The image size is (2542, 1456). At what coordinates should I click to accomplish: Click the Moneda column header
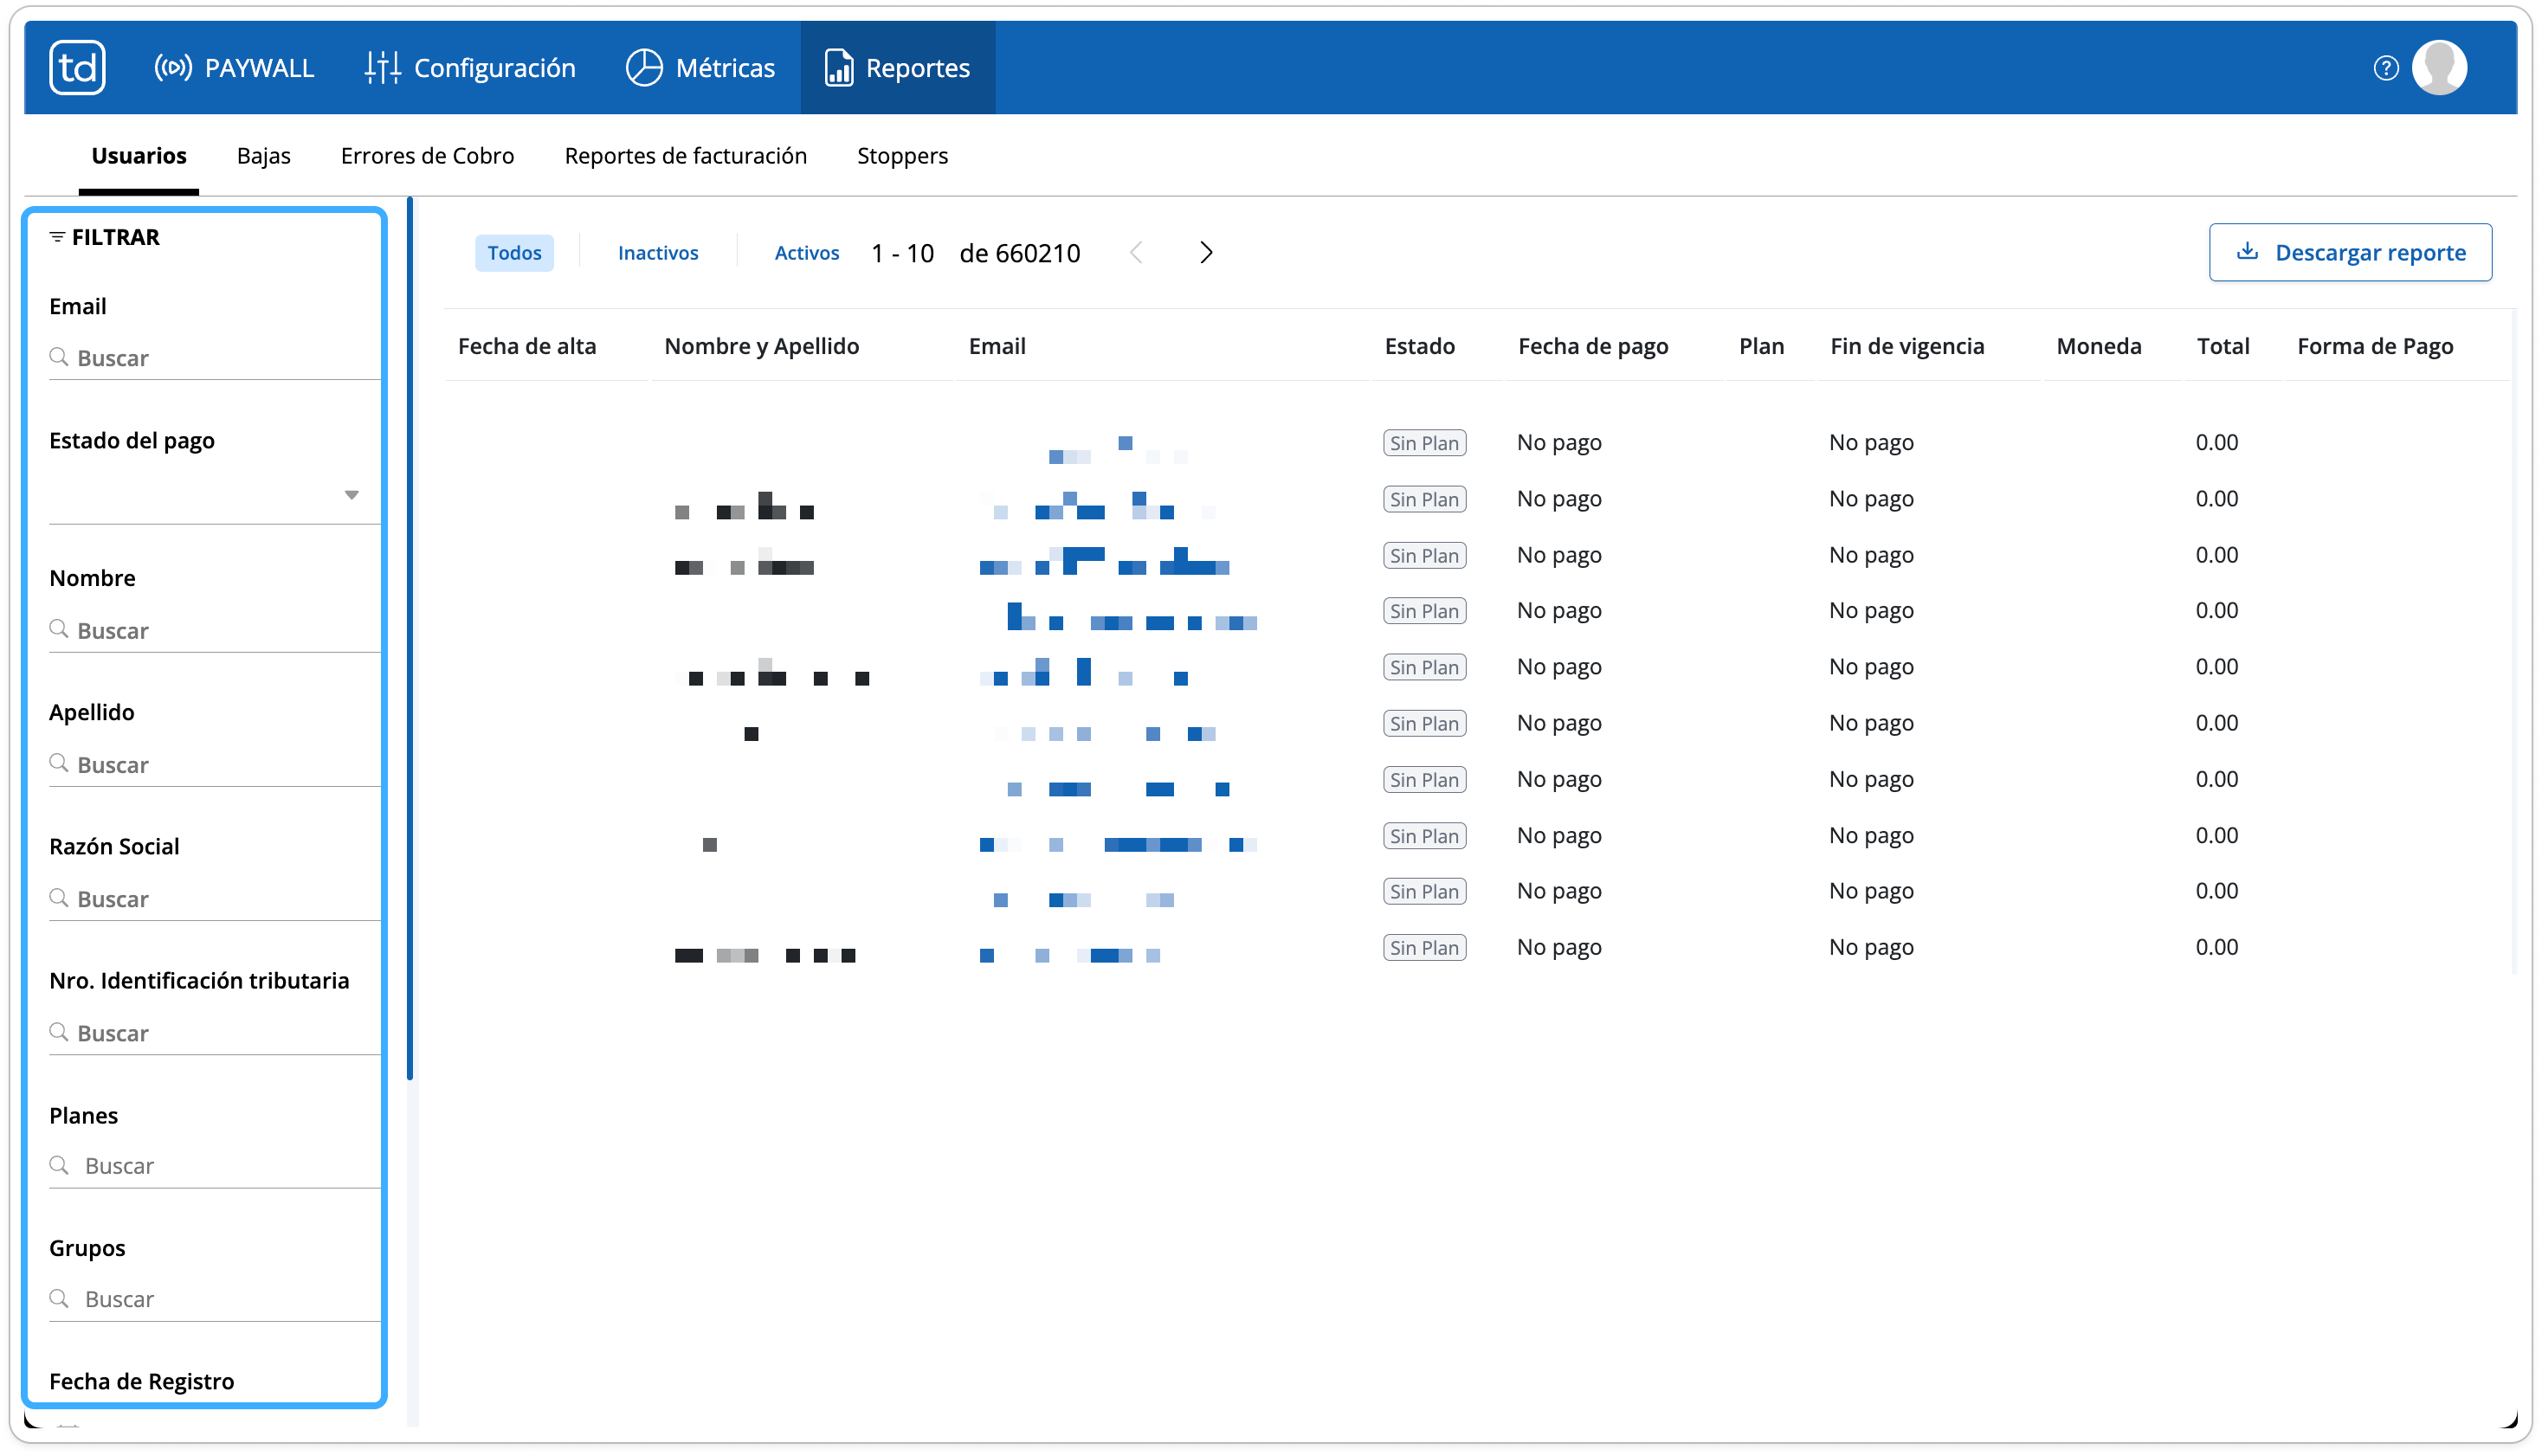[x=2099, y=346]
